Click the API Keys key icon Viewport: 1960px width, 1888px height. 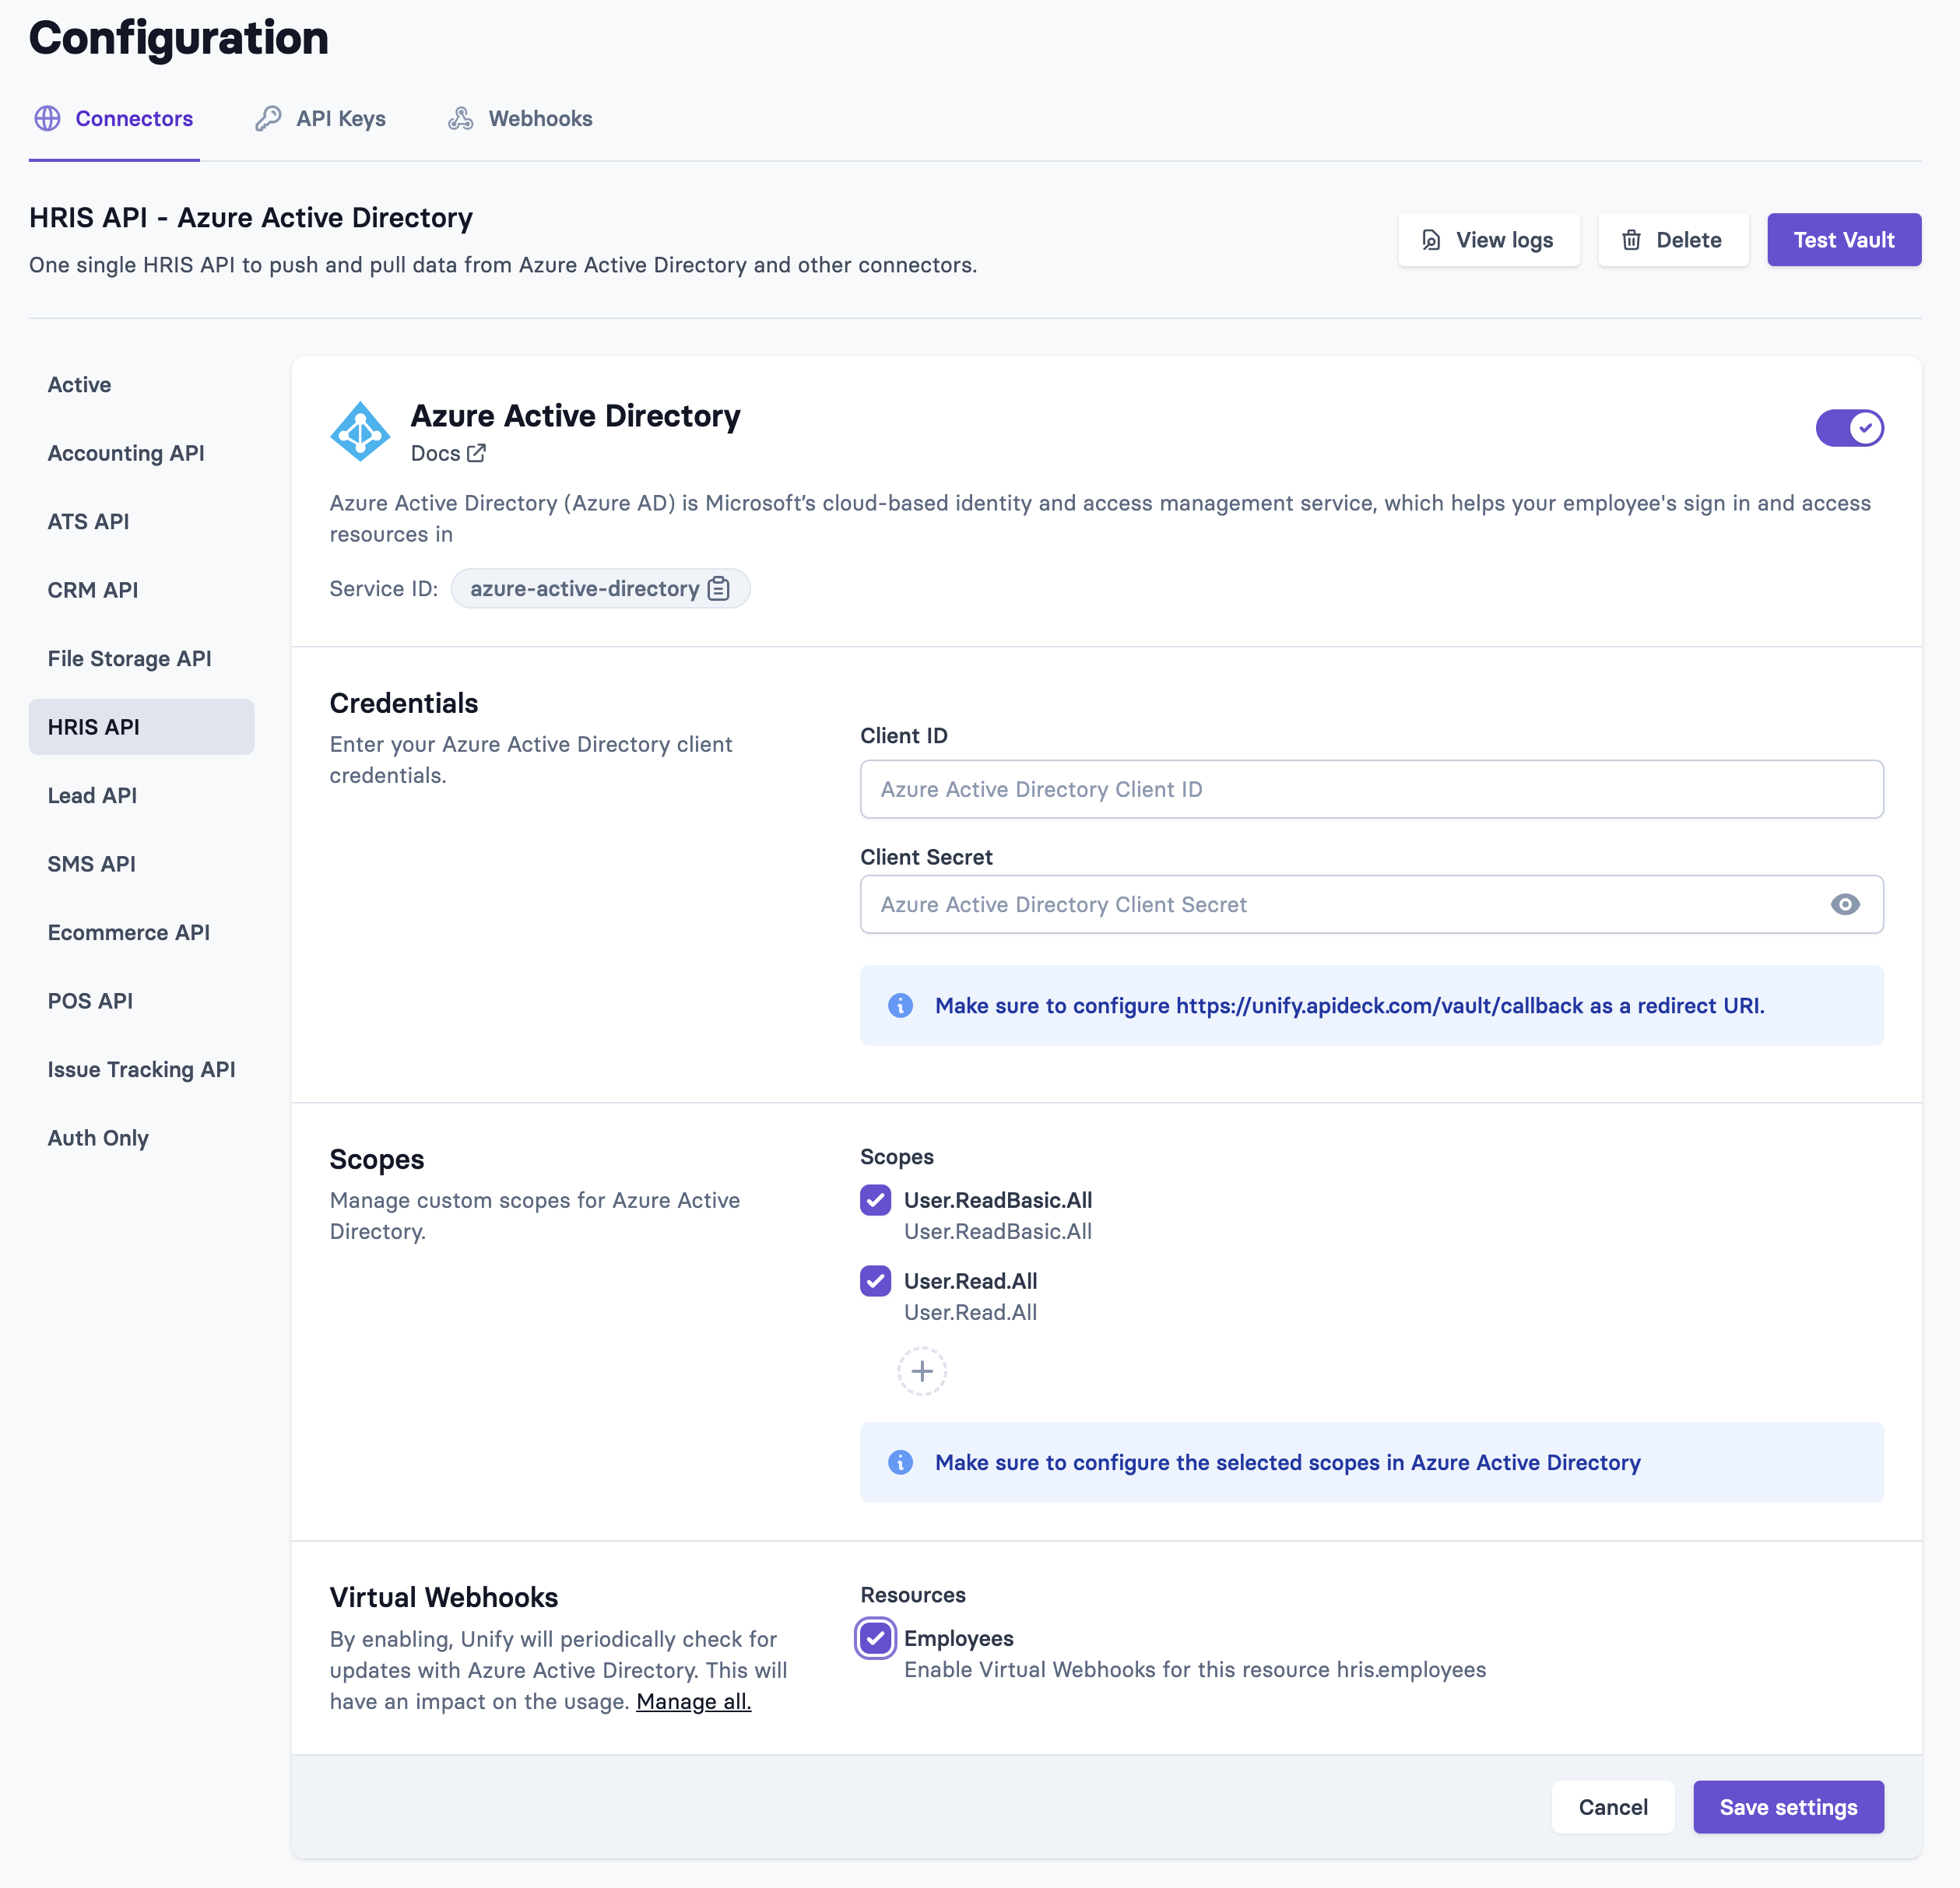point(268,119)
